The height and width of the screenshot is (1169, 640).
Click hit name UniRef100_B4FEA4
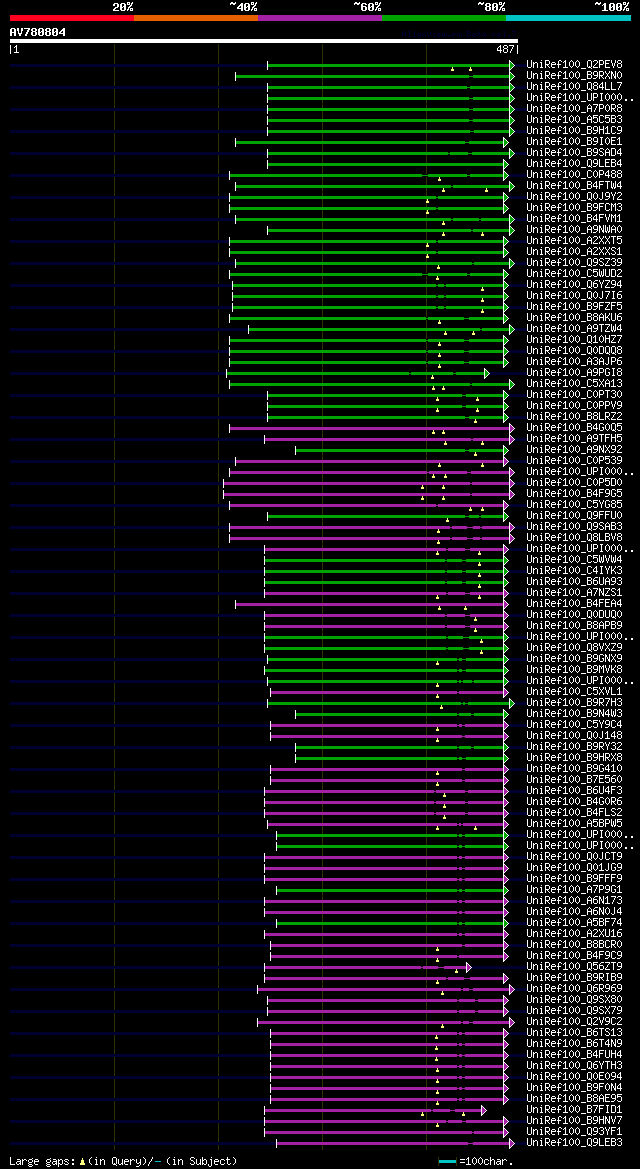click(574, 603)
